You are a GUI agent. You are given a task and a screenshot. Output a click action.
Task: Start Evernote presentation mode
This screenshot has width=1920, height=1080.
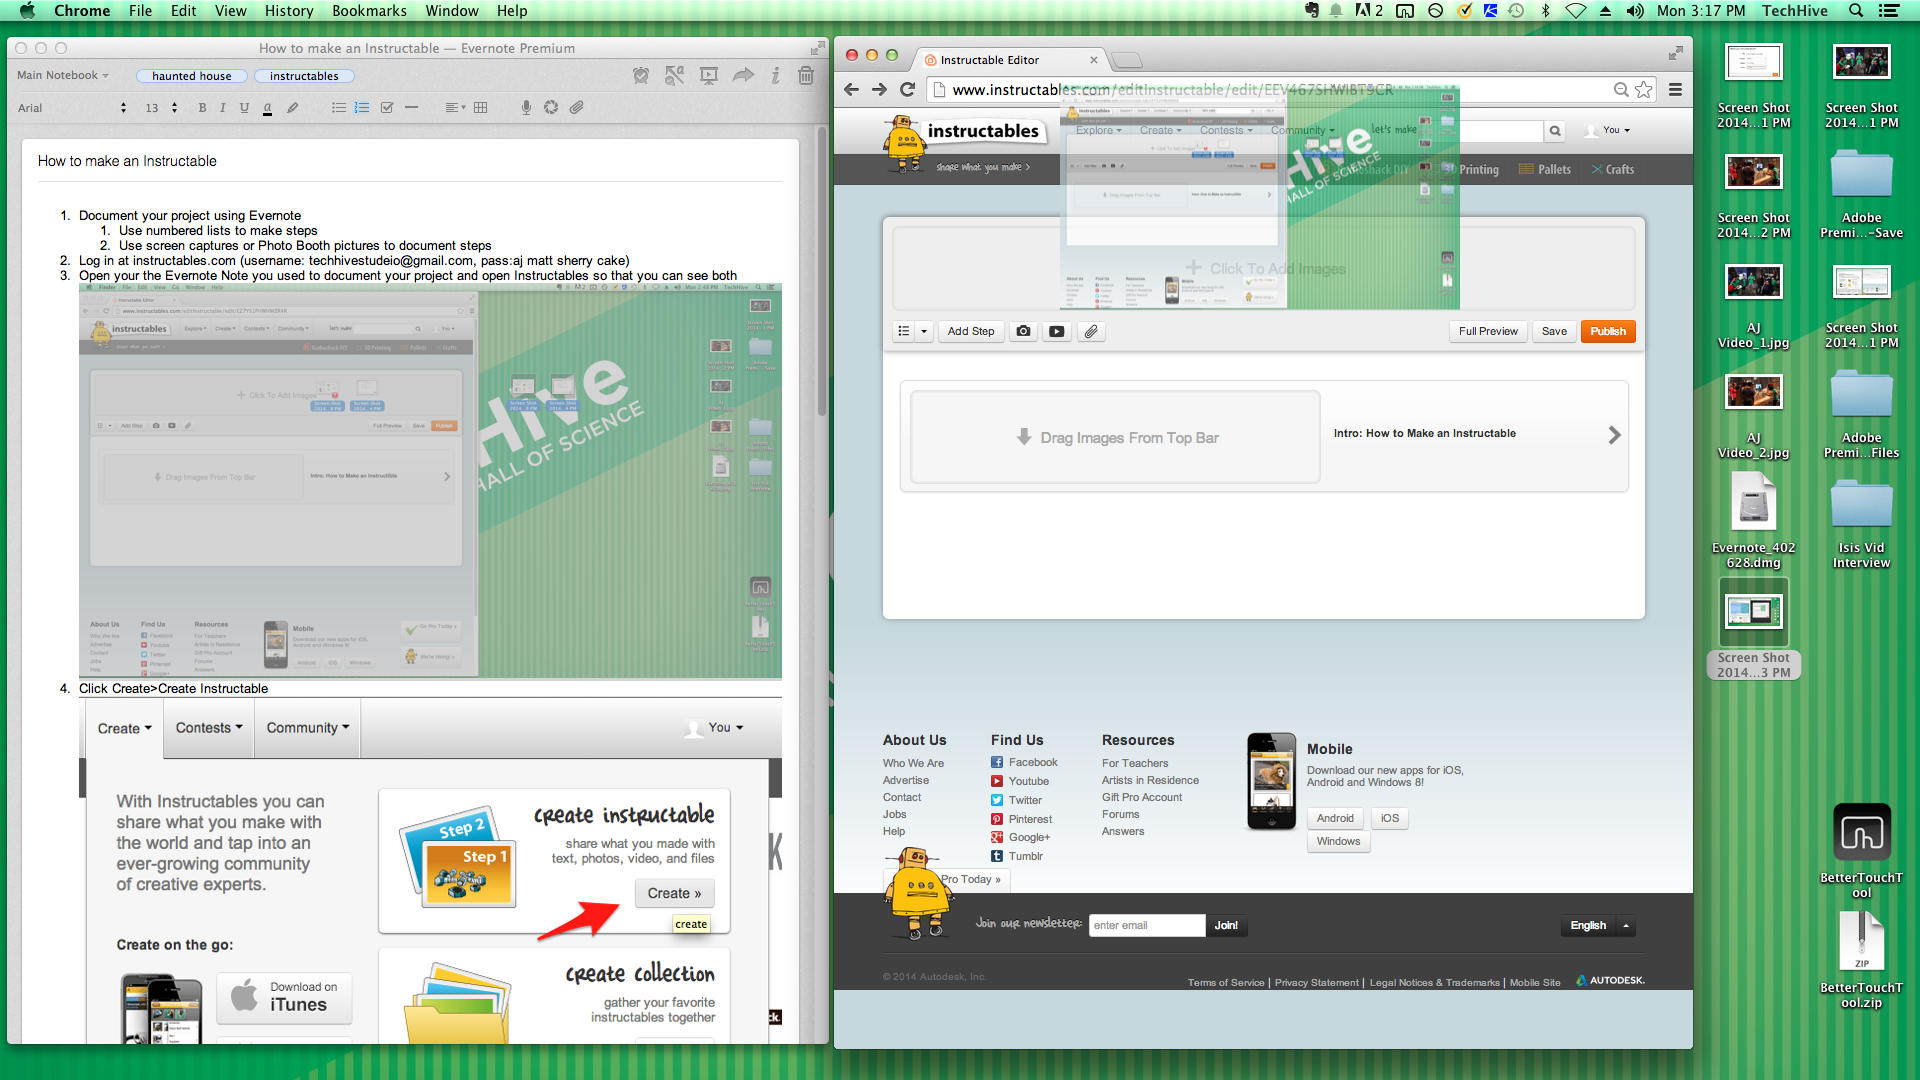point(709,75)
